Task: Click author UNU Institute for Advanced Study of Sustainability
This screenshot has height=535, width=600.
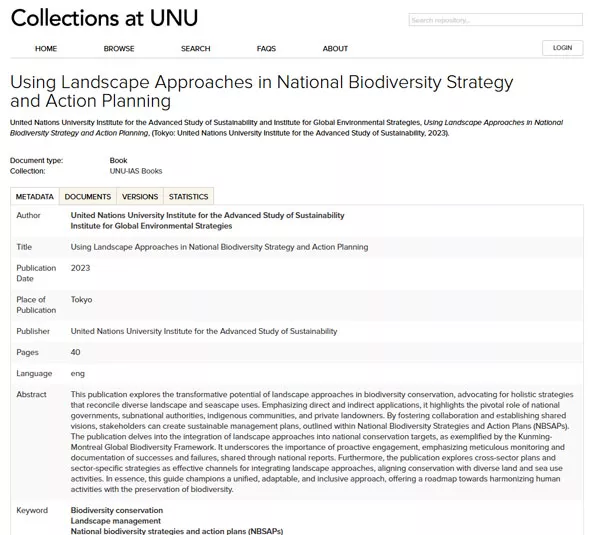Action: [x=207, y=215]
